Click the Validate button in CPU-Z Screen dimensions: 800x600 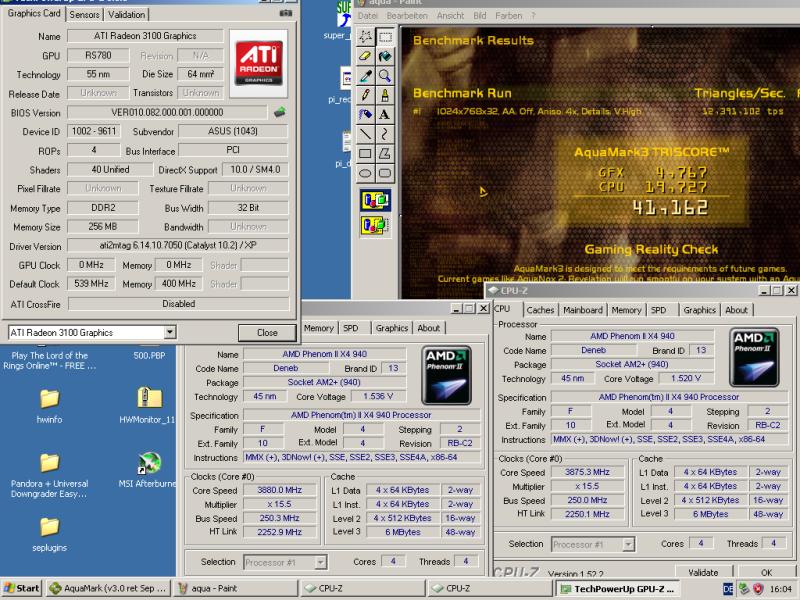coord(703,572)
